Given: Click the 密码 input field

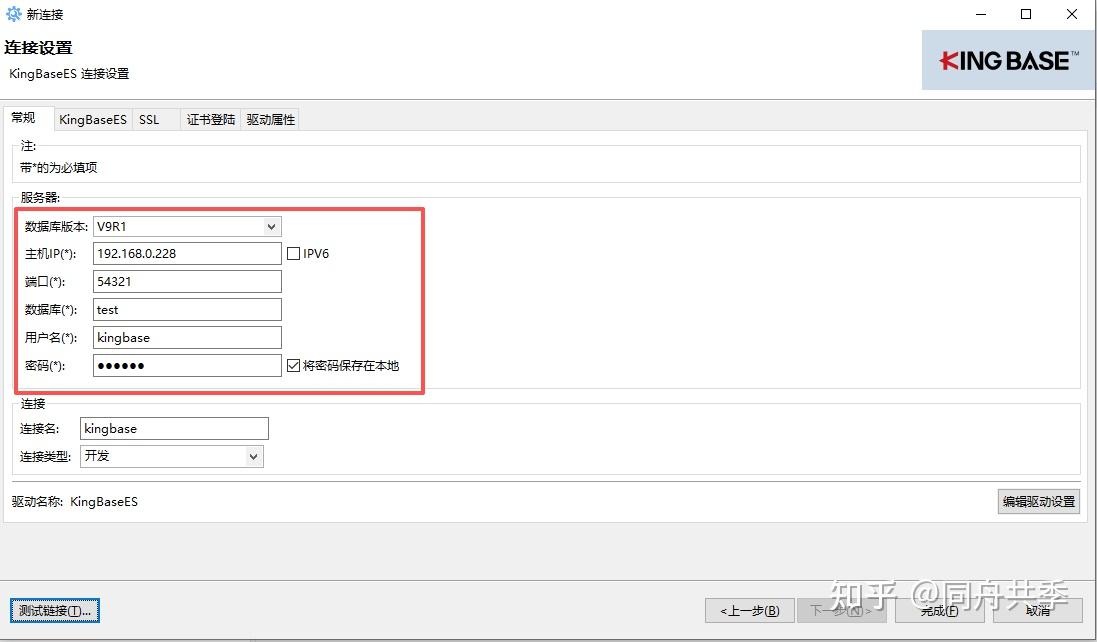Looking at the screenshot, I should [x=186, y=365].
